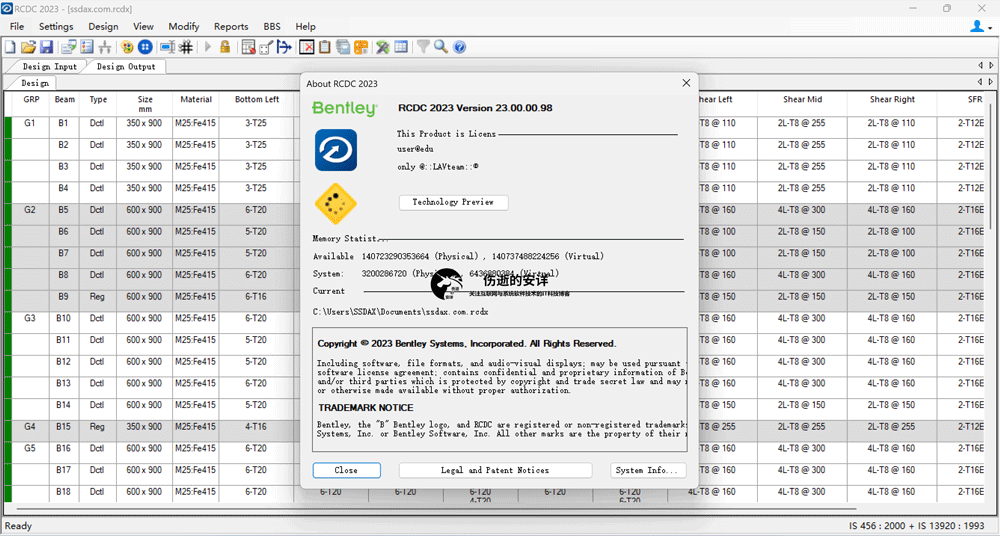Click the New file toolbar icon
This screenshot has width=1000, height=536.
pyautogui.click(x=9, y=47)
